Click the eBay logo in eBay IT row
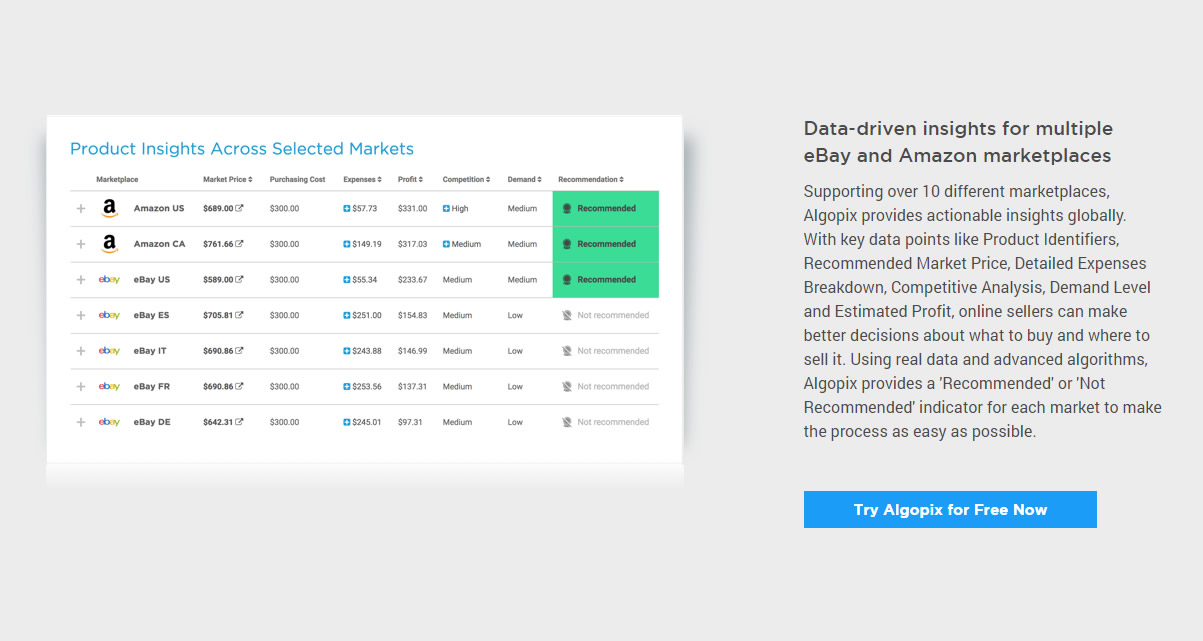The image size is (1203, 641). pos(109,351)
